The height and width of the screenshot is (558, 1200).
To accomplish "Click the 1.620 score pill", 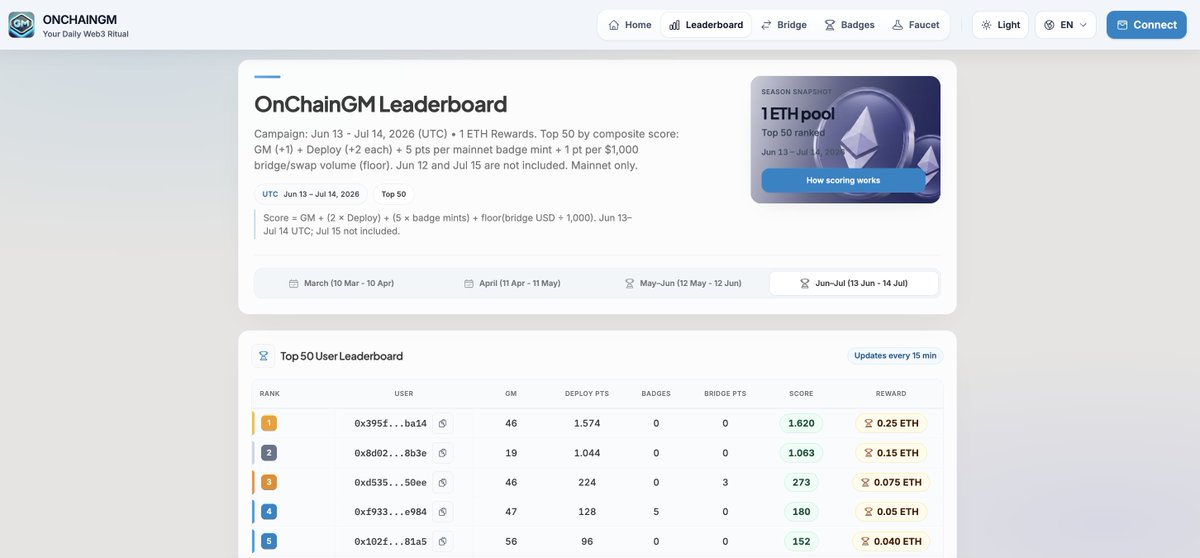I will tap(801, 423).
